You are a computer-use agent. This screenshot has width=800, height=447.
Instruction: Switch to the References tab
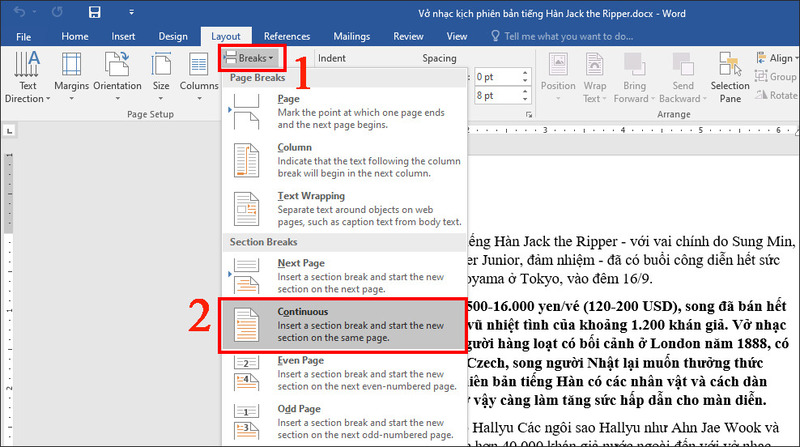pos(286,36)
